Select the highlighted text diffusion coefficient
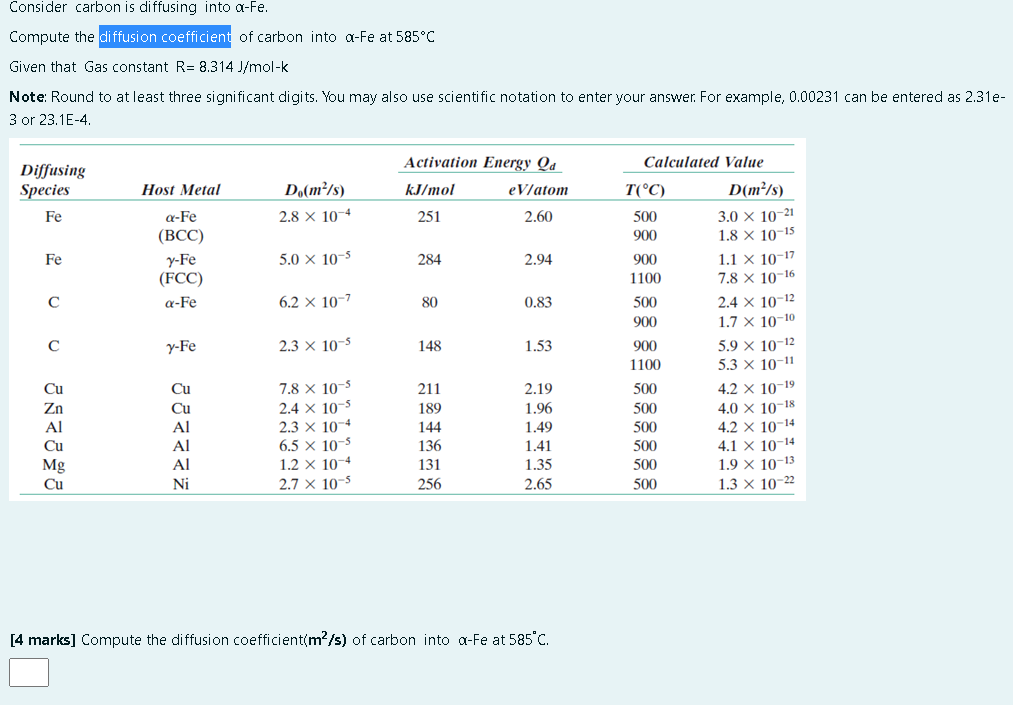 click(x=165, y=36)
